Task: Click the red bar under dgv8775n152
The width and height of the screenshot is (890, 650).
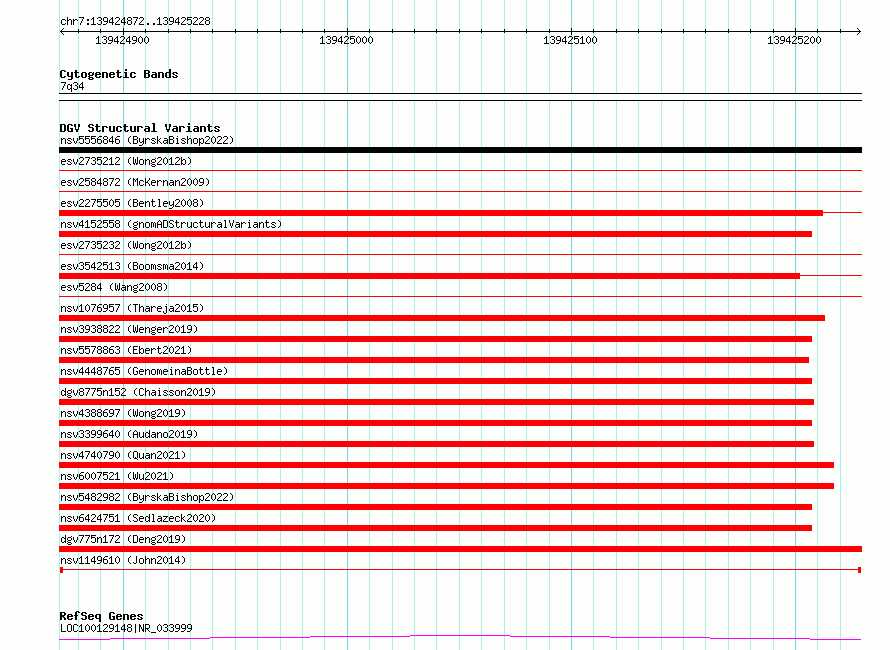Action: click(x=436, y=402)
